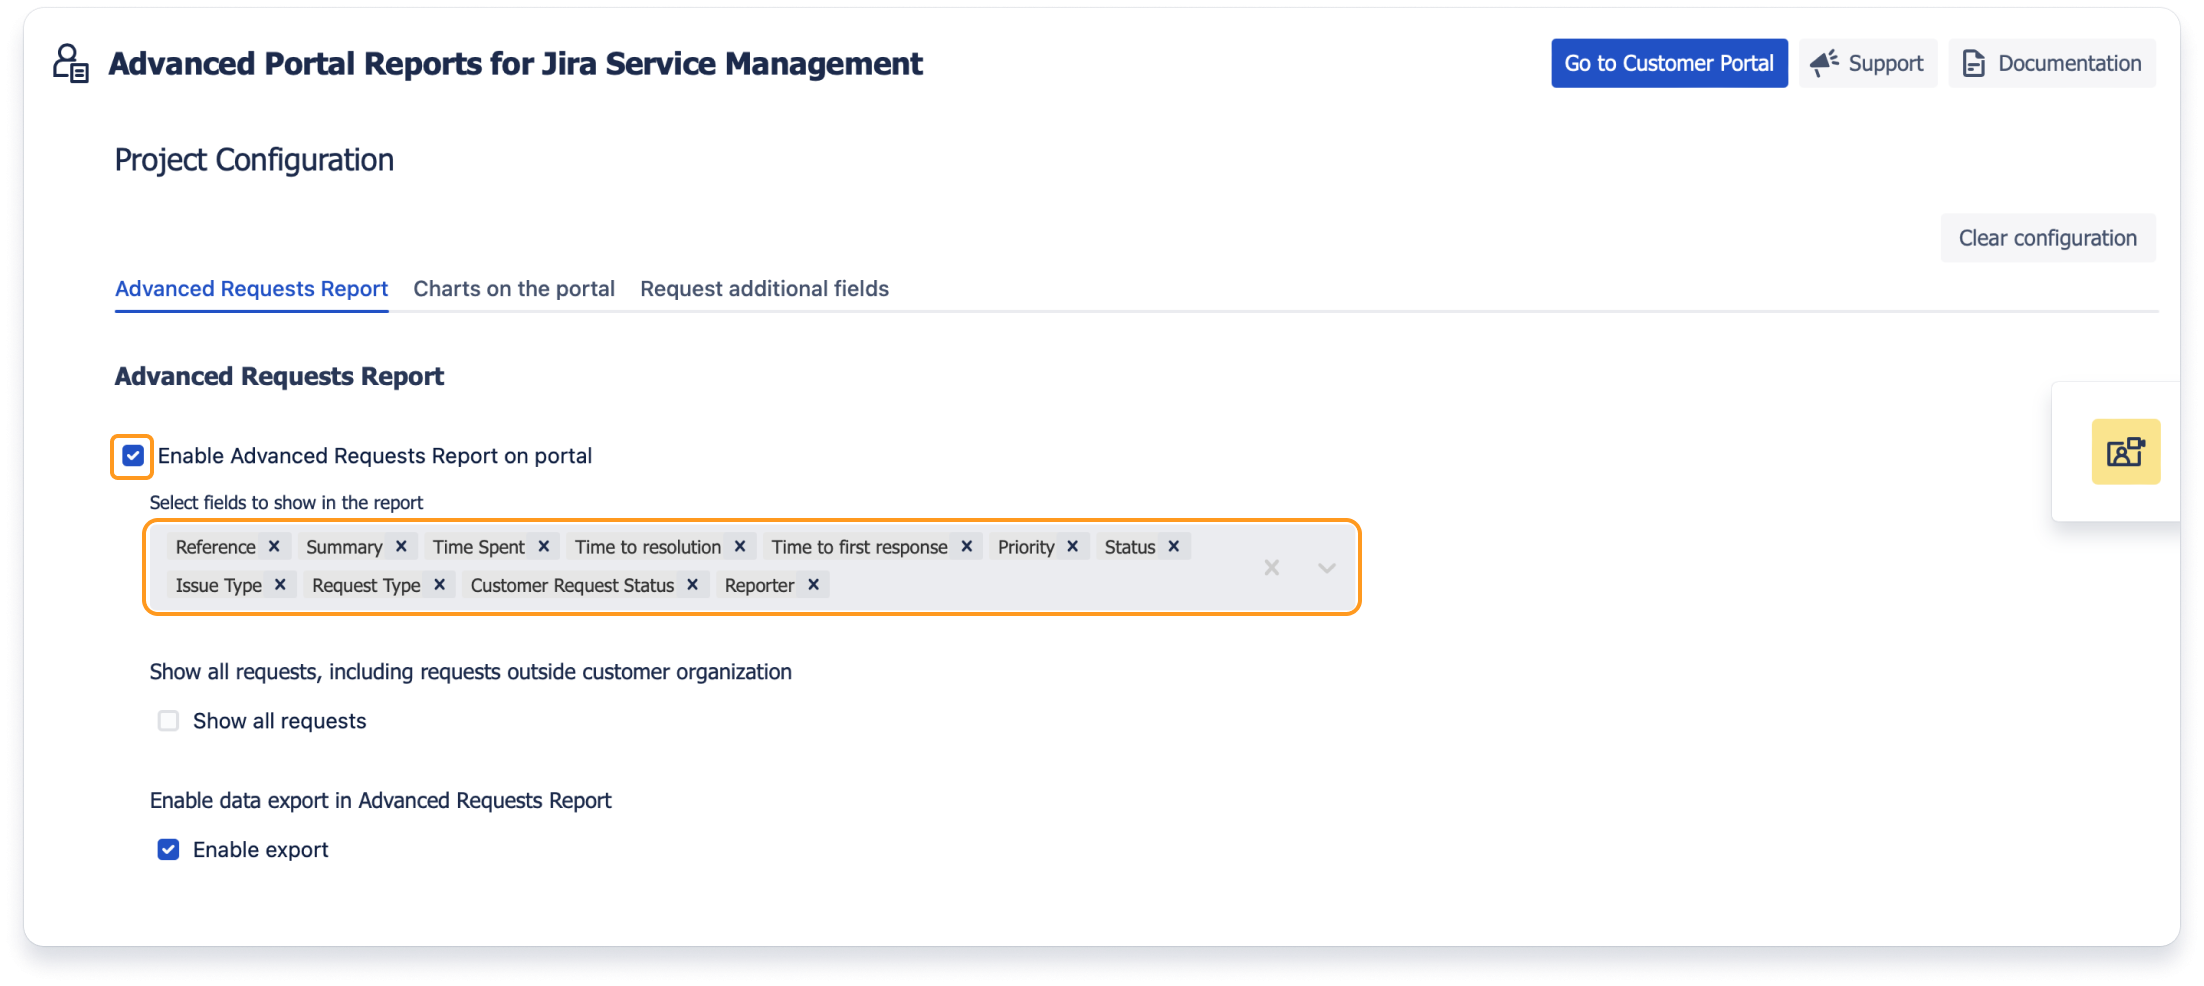Remove the Time Spent field tag

pos(544,546)
